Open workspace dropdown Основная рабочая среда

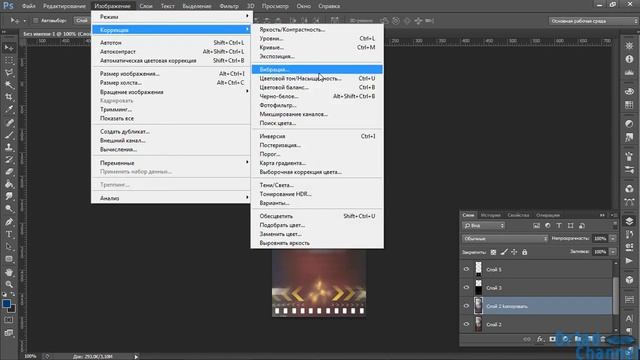(593, 21)
